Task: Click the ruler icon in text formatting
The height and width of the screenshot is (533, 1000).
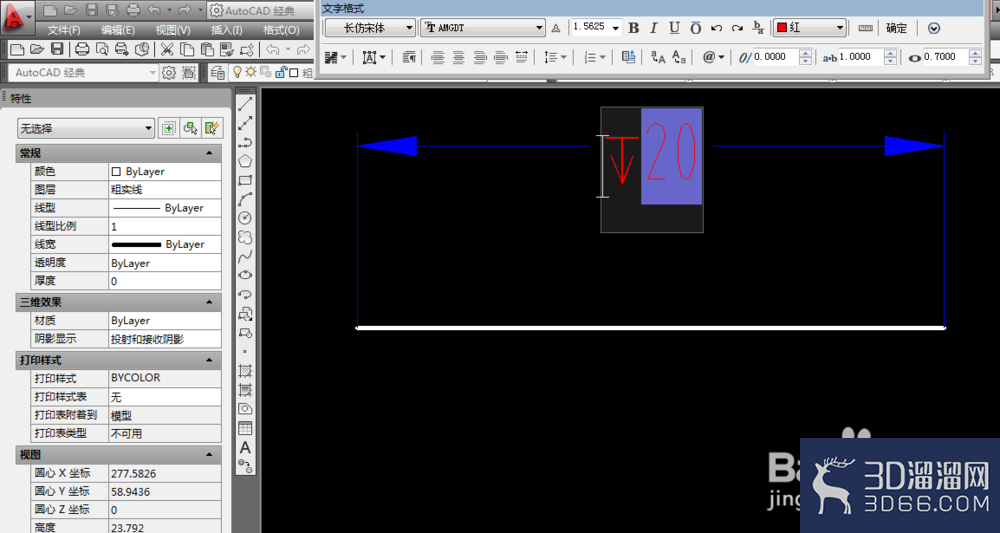Action: click(x=865, y=28)
